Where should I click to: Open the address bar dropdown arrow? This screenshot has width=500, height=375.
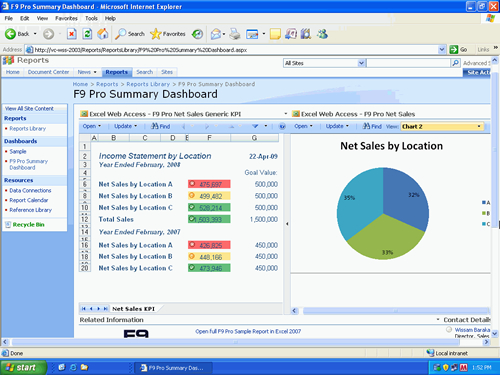[x=442, y=50]
